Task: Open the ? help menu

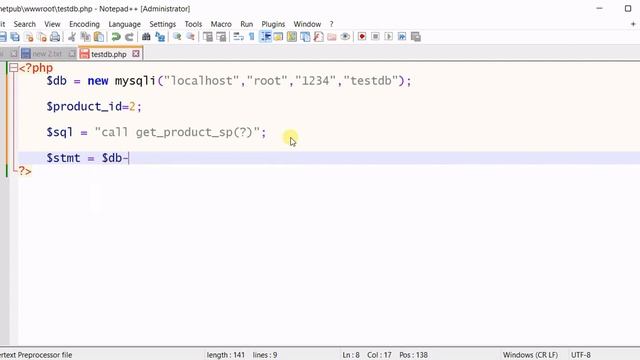Action: [x=331, y=24]
